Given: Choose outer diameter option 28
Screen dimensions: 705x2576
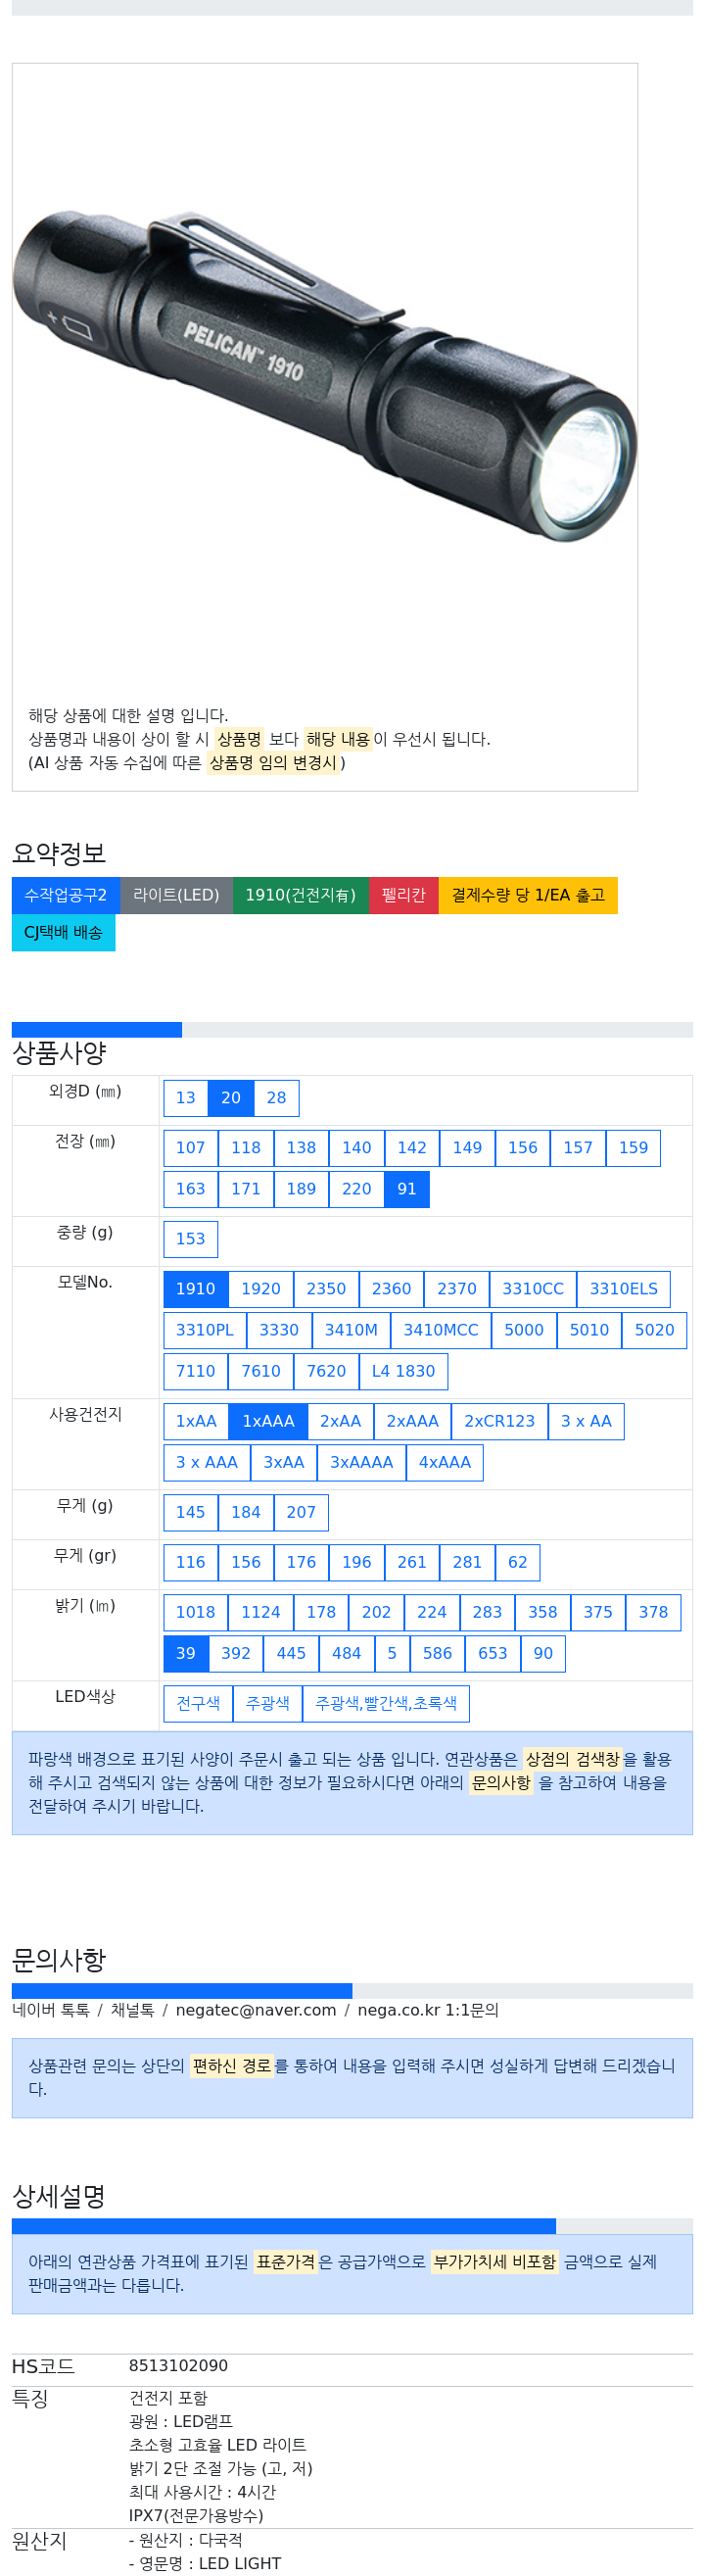Looking at the screenshot, I should point(276,1098).
